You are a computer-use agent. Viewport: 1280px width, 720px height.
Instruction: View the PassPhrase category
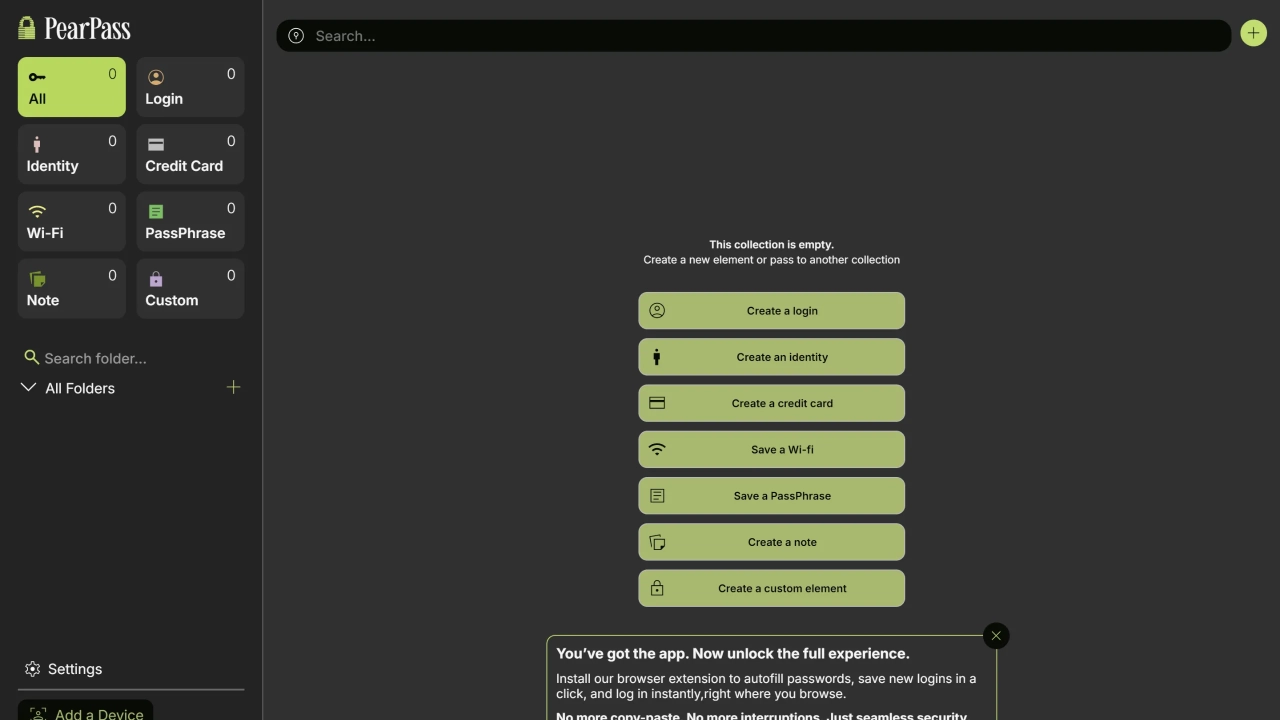[x=190, y=221]
